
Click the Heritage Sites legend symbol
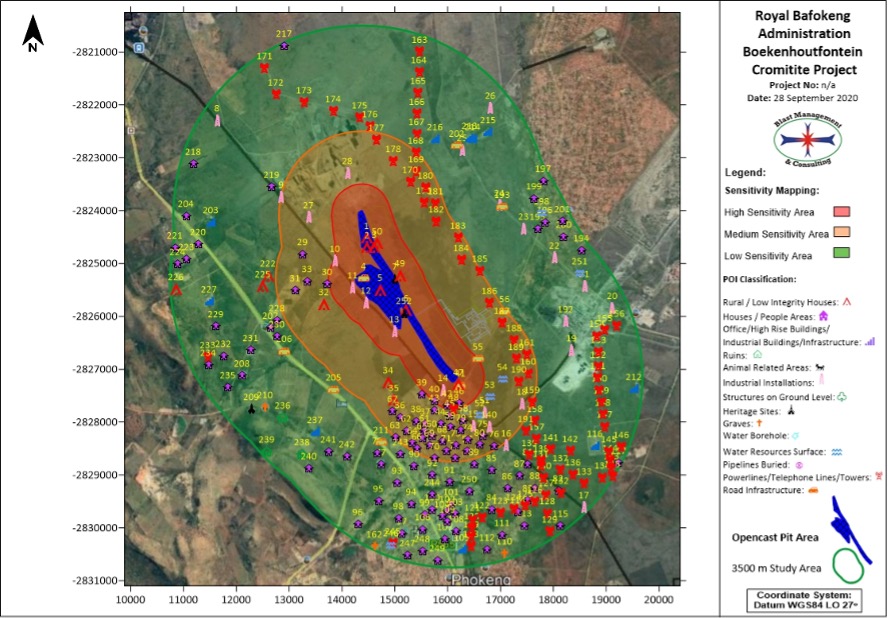pyautogui.click(x=790, y=409)
